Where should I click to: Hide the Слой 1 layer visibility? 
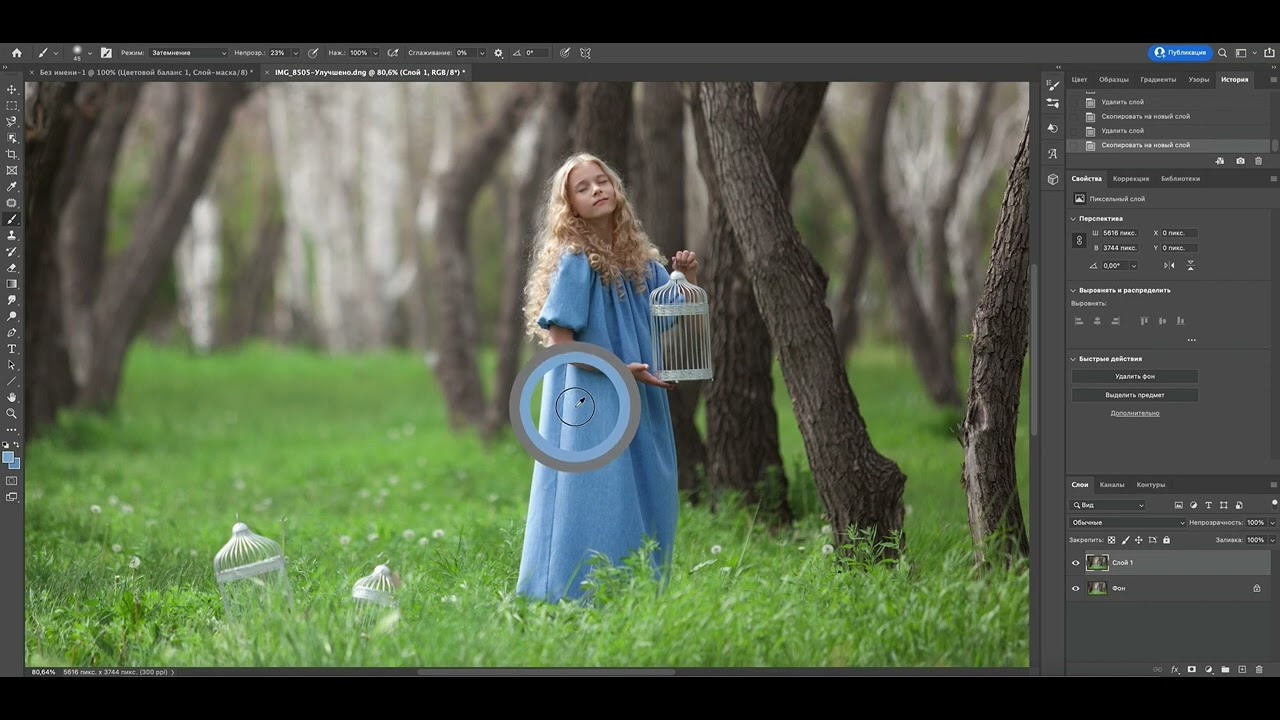tap(1076, 563)
